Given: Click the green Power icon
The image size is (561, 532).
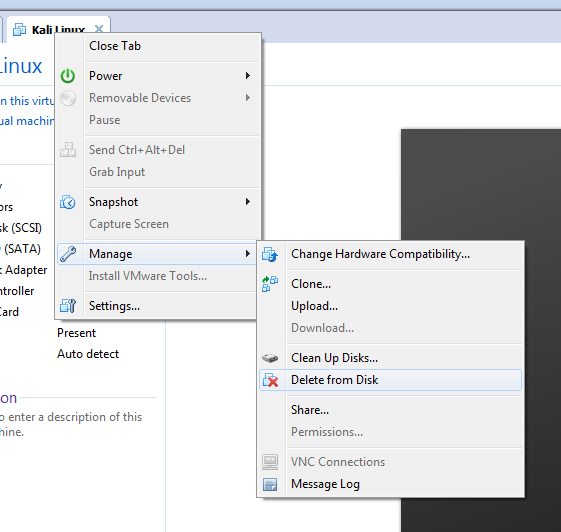Looking at the screenshot, I should [x=68, y=76].
